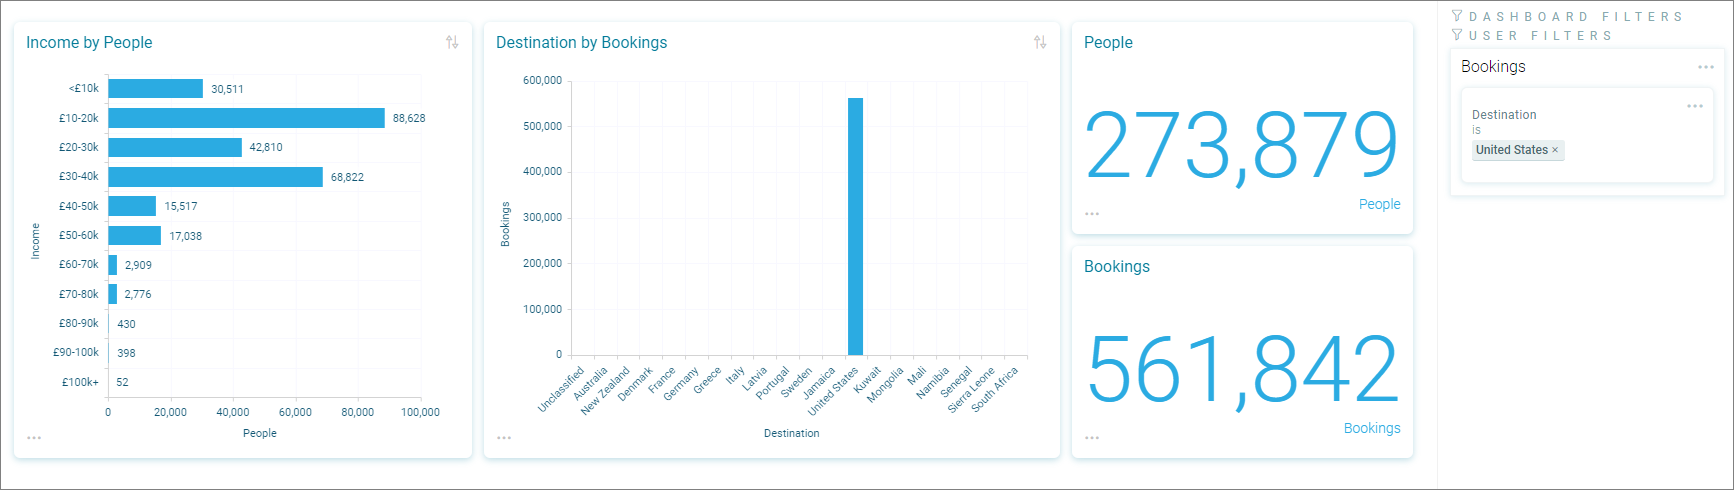Click Income by People chart title

click(x=89, y=42)
